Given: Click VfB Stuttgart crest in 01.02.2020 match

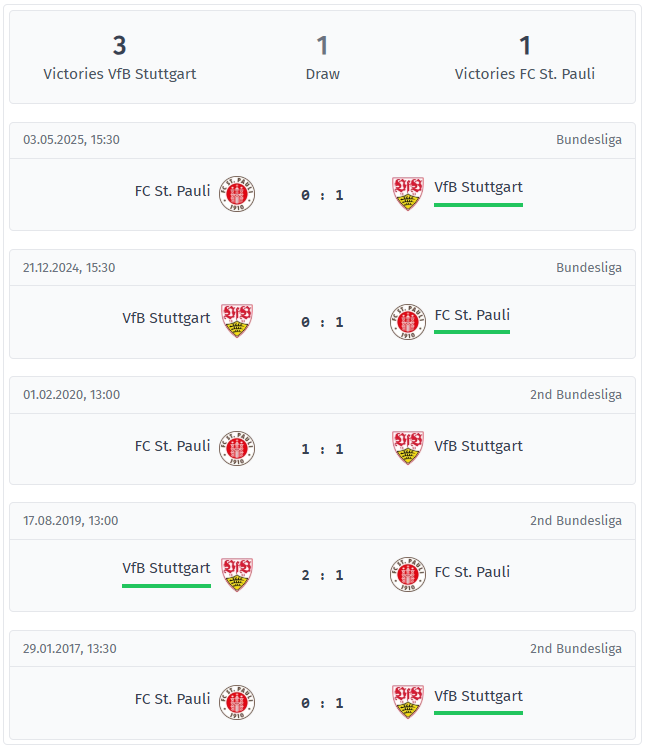Looking at the screenshot, I should pyautogui.click(x=408, y=447).
